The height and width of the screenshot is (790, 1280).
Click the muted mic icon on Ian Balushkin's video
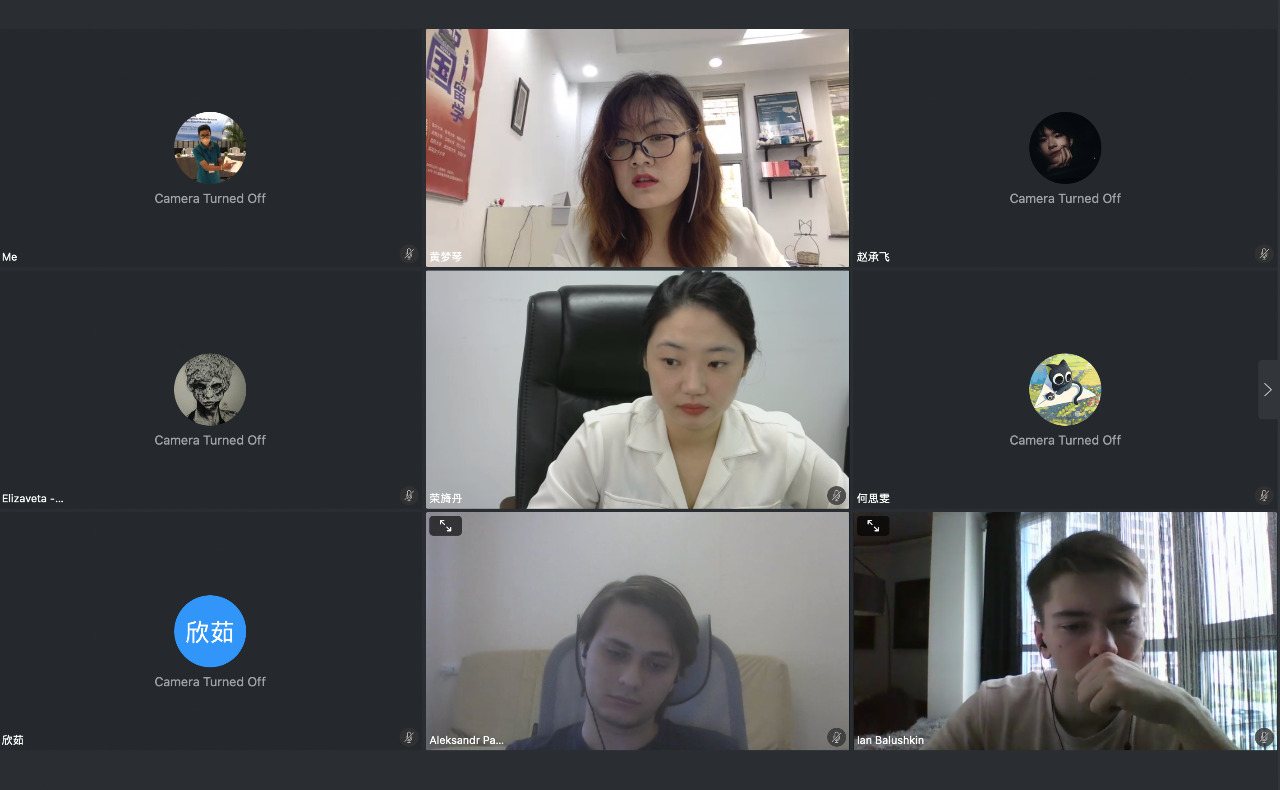pyautogui.click(x=1264, y=737)
